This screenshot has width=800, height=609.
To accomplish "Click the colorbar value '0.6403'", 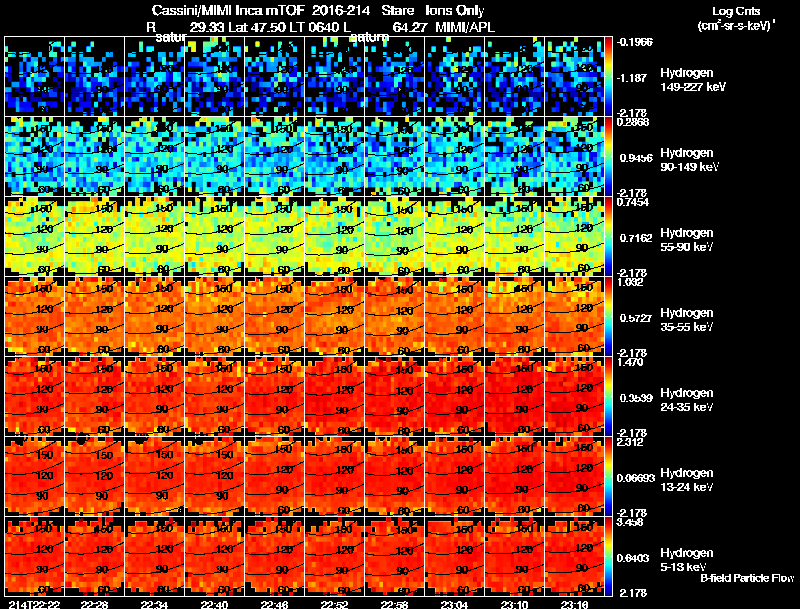I will (x=633, y=559).
